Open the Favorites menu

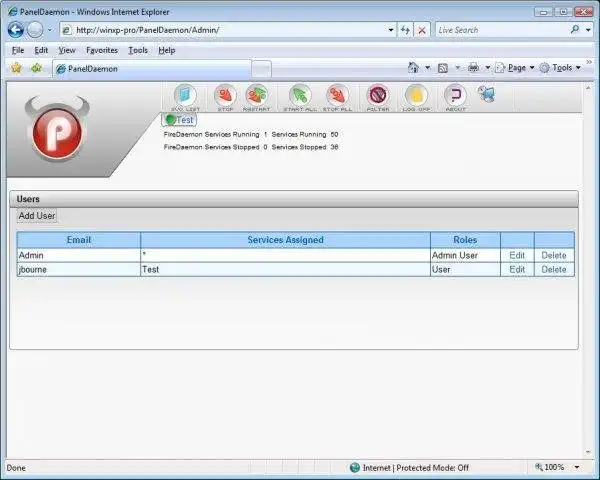click(102, 50)
